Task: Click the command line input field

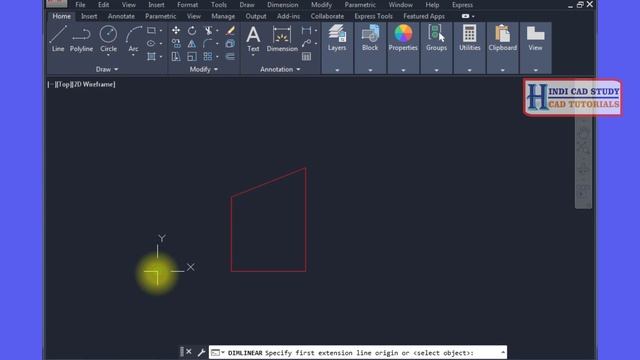Action: (358, 353)
